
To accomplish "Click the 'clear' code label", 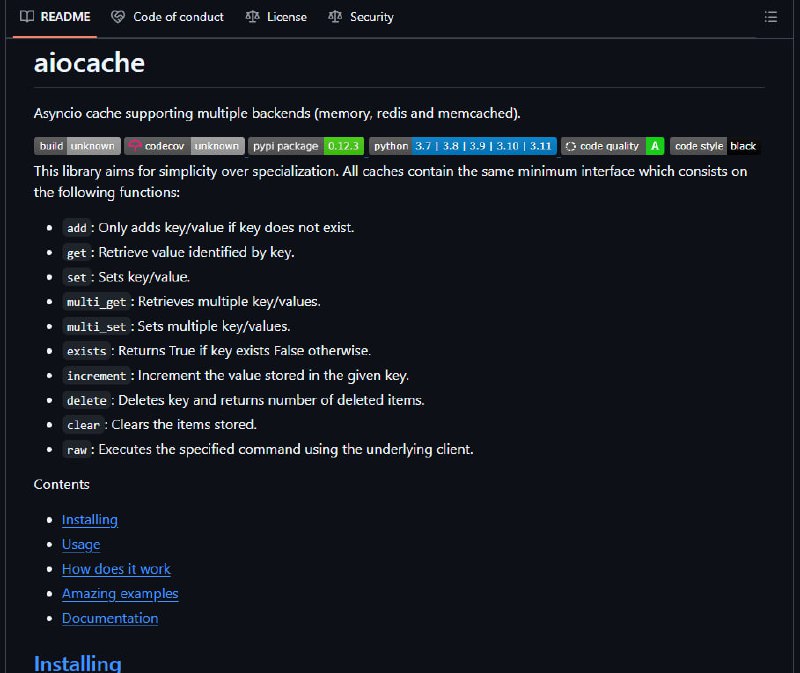I will click(84, 425).
